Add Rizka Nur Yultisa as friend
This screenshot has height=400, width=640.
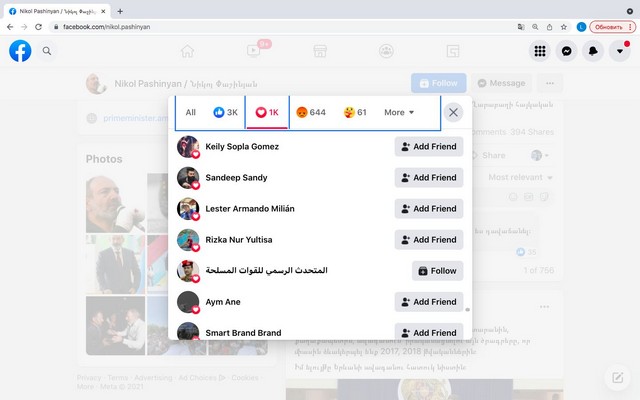[x=429, y=240]
